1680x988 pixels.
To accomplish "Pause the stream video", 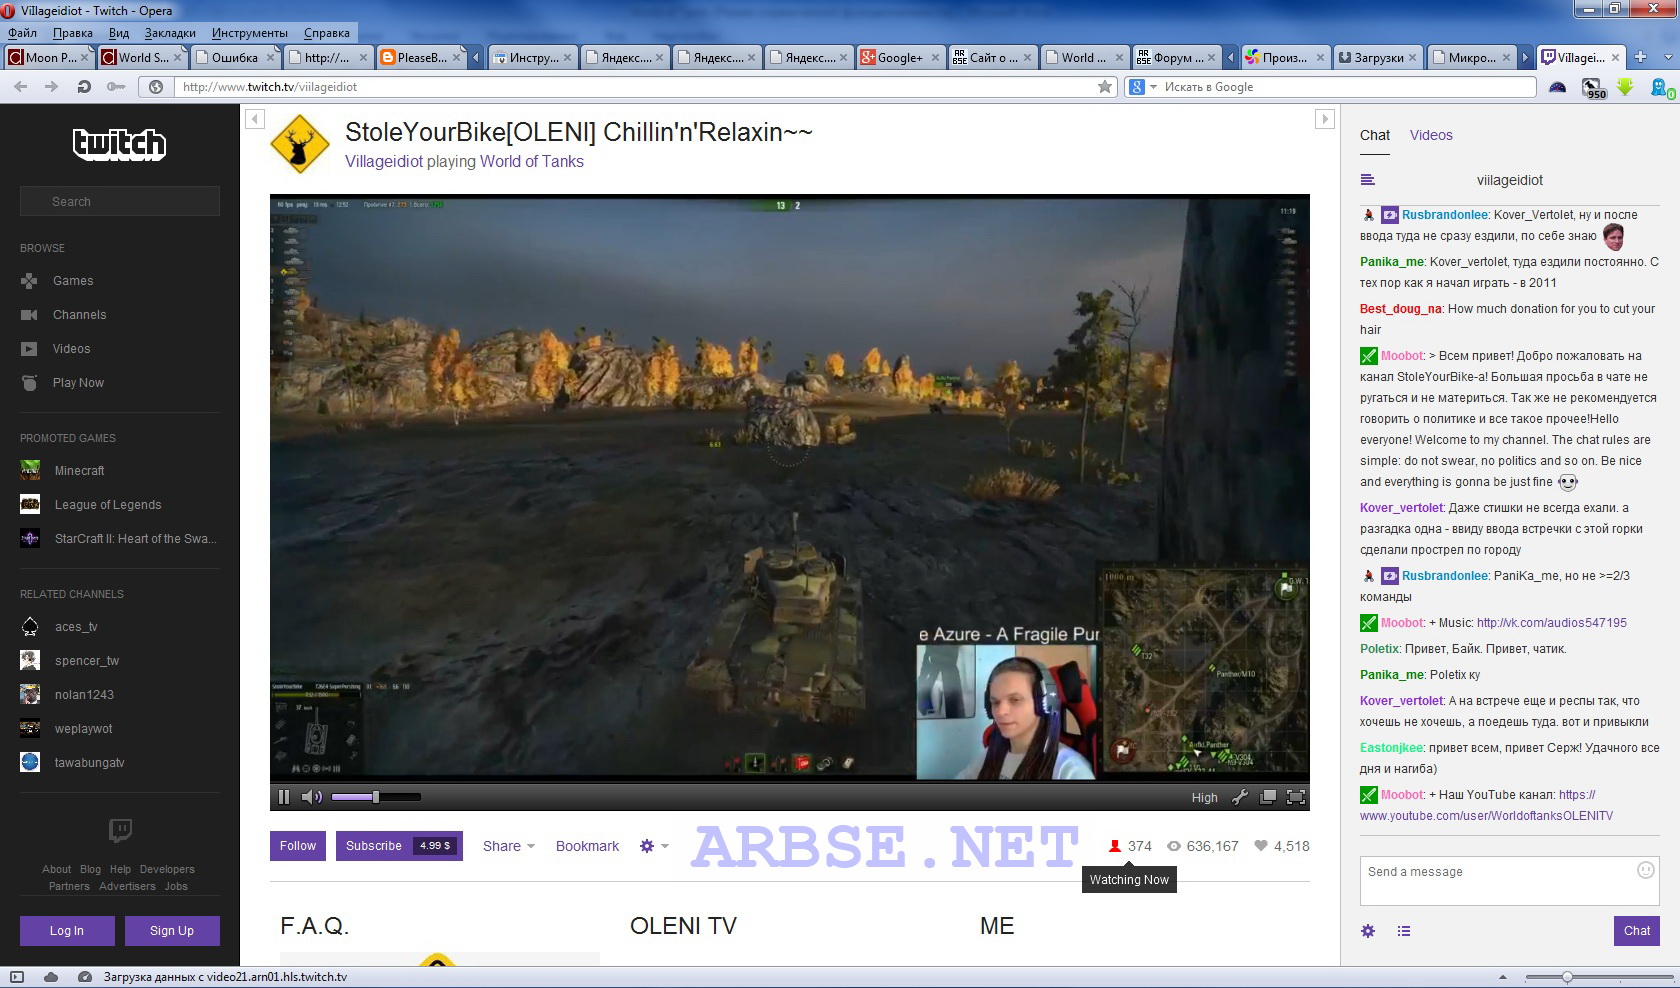I will click(284, 797).
